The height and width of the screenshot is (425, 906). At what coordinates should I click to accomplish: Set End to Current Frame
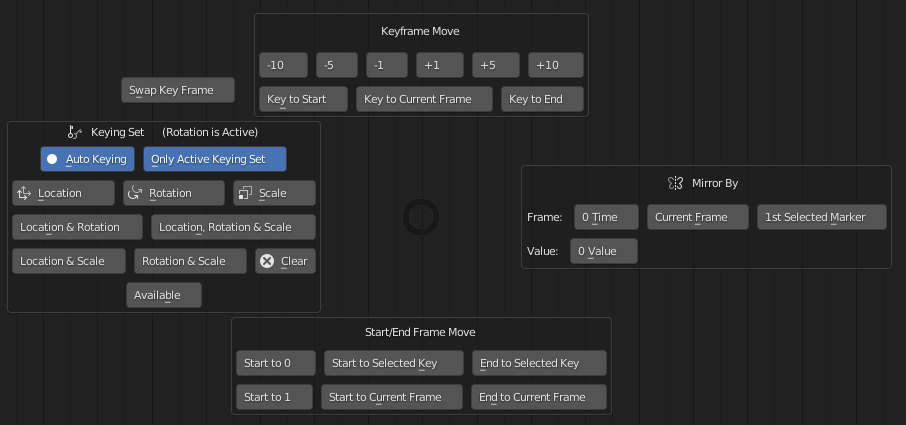point(539,397)
